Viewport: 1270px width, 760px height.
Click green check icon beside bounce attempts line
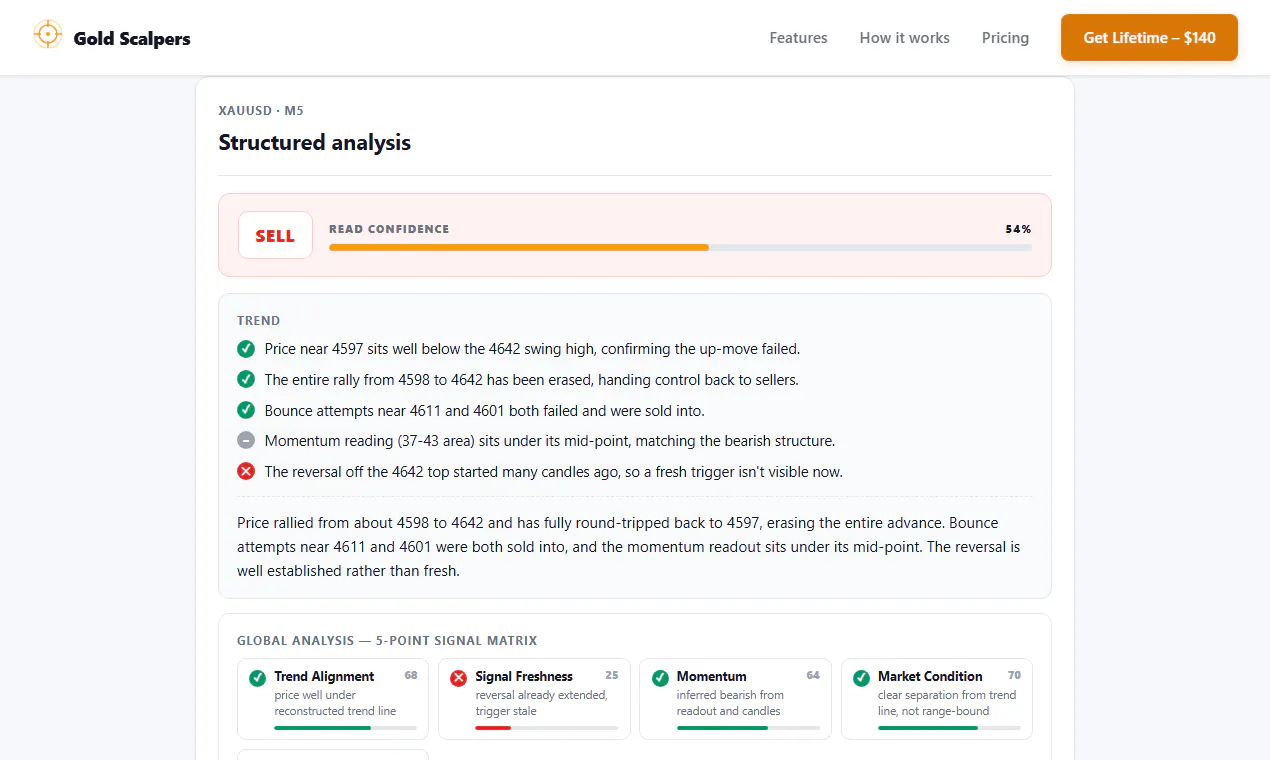(246, 410)
